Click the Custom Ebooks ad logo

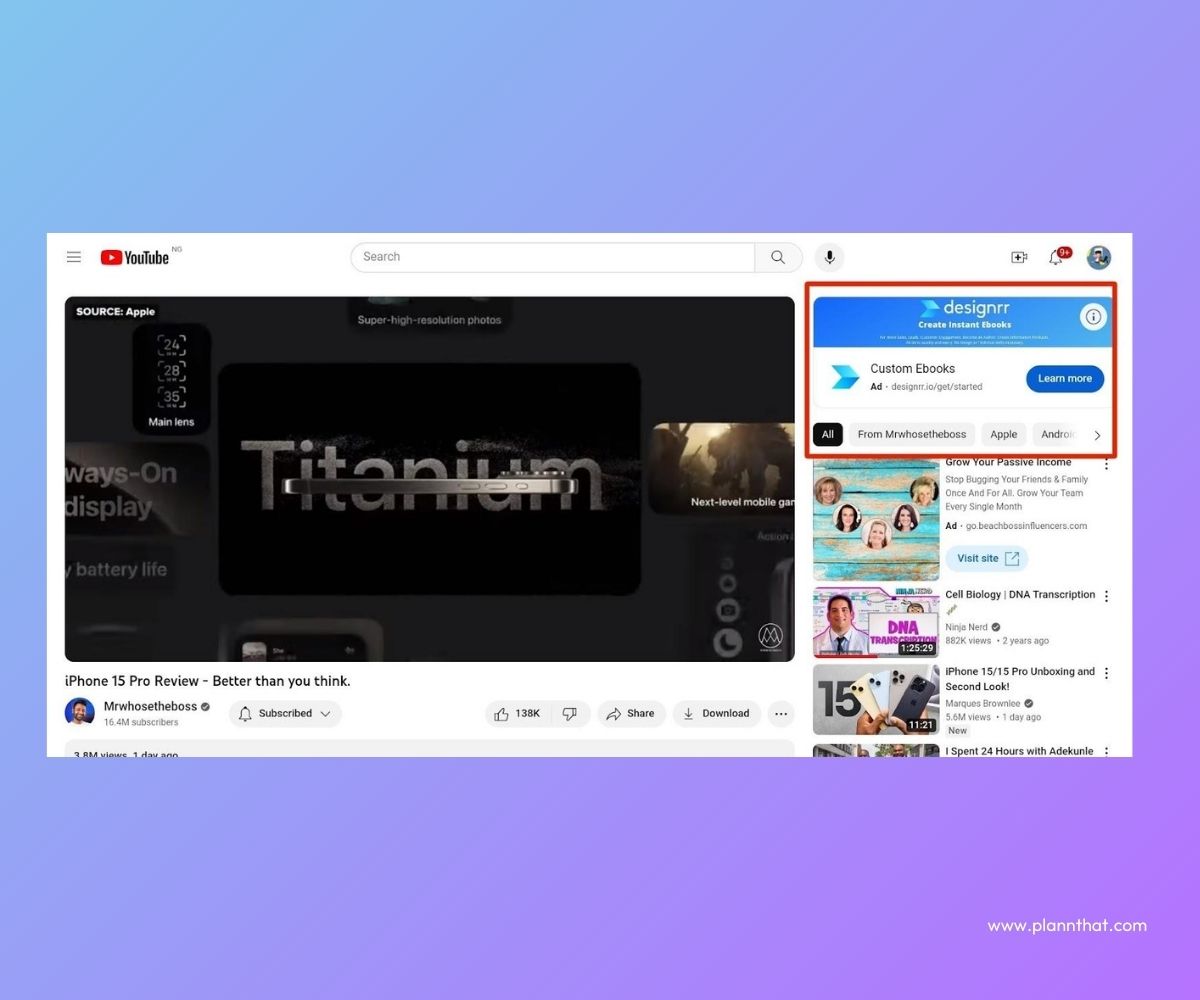[845, 377]
